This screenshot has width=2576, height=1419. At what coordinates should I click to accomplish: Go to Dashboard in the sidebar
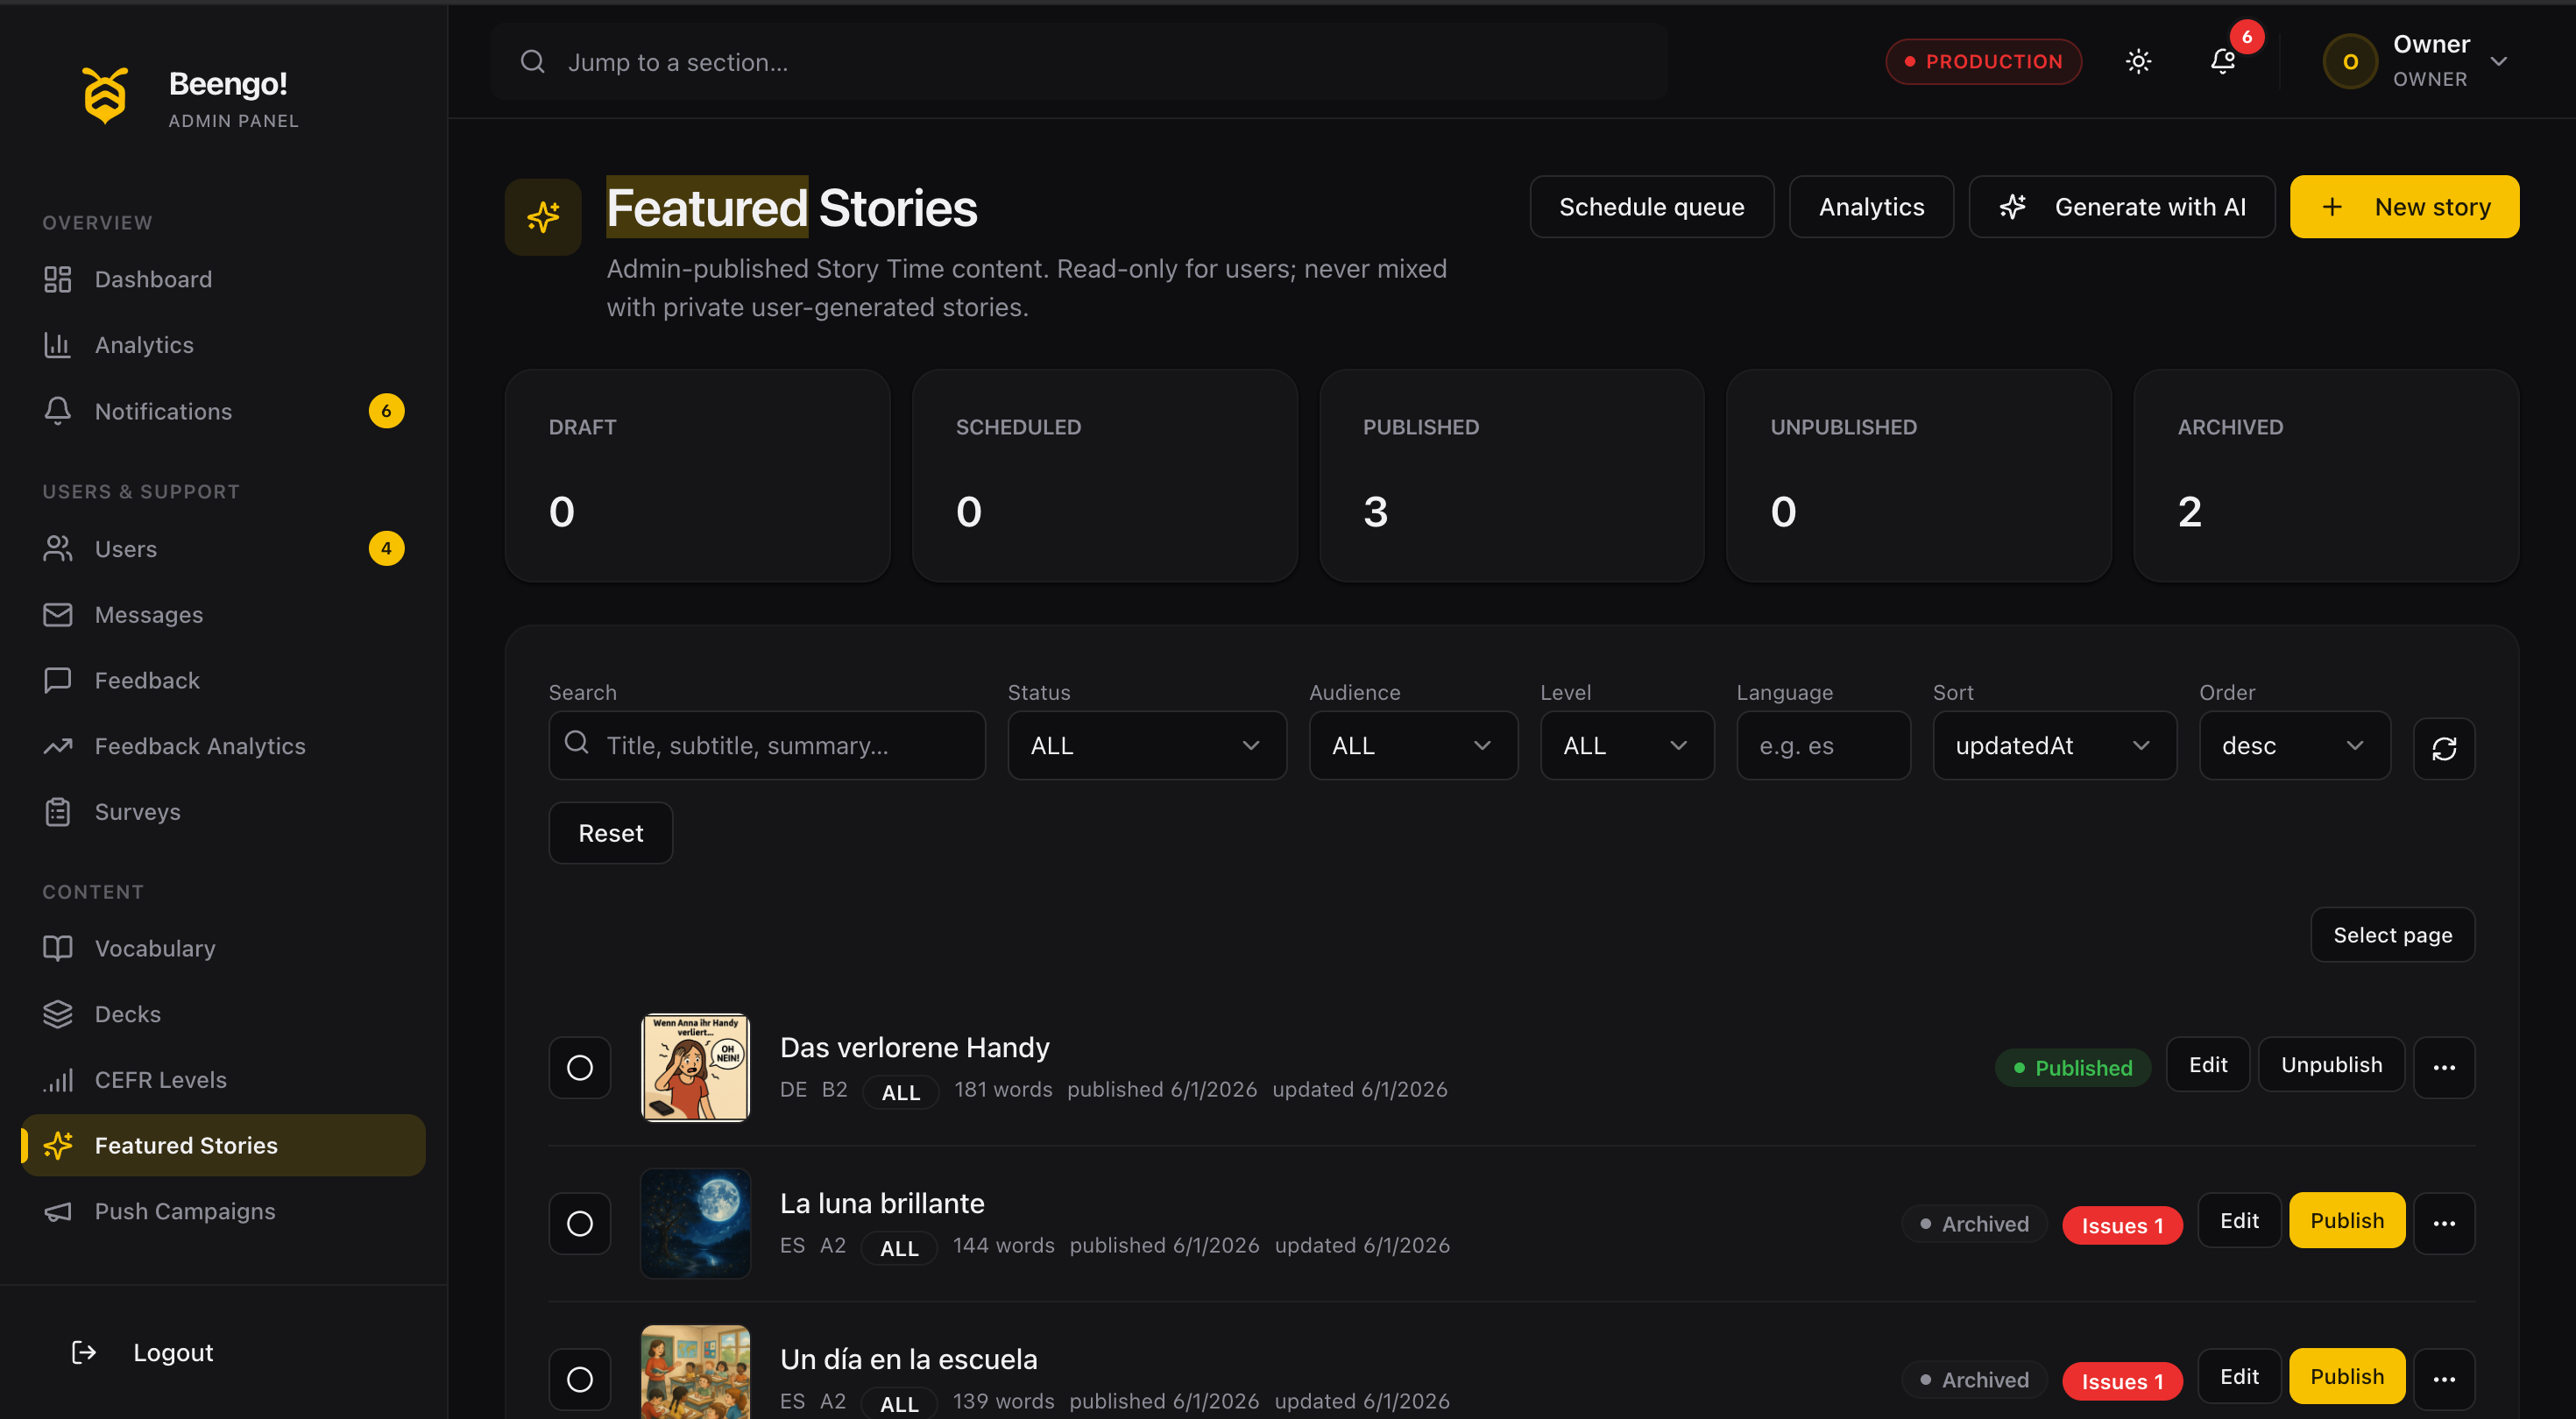(x=223, y=279)
